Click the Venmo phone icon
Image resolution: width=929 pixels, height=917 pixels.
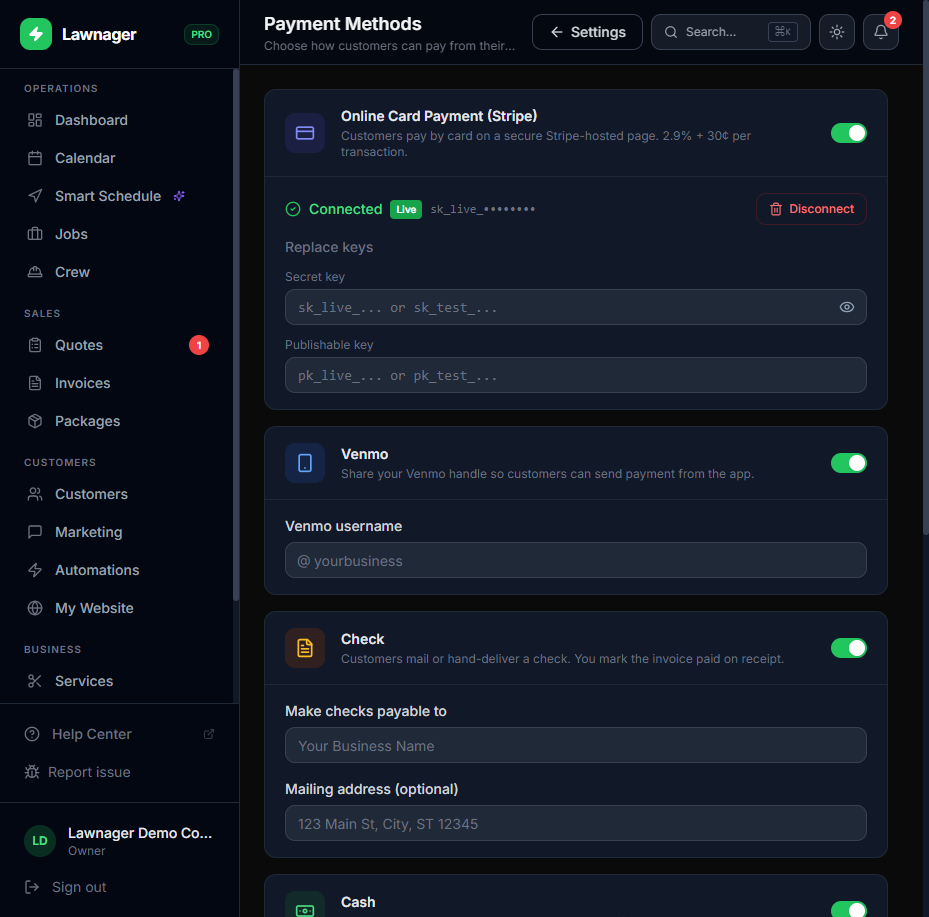coord(305,463)
